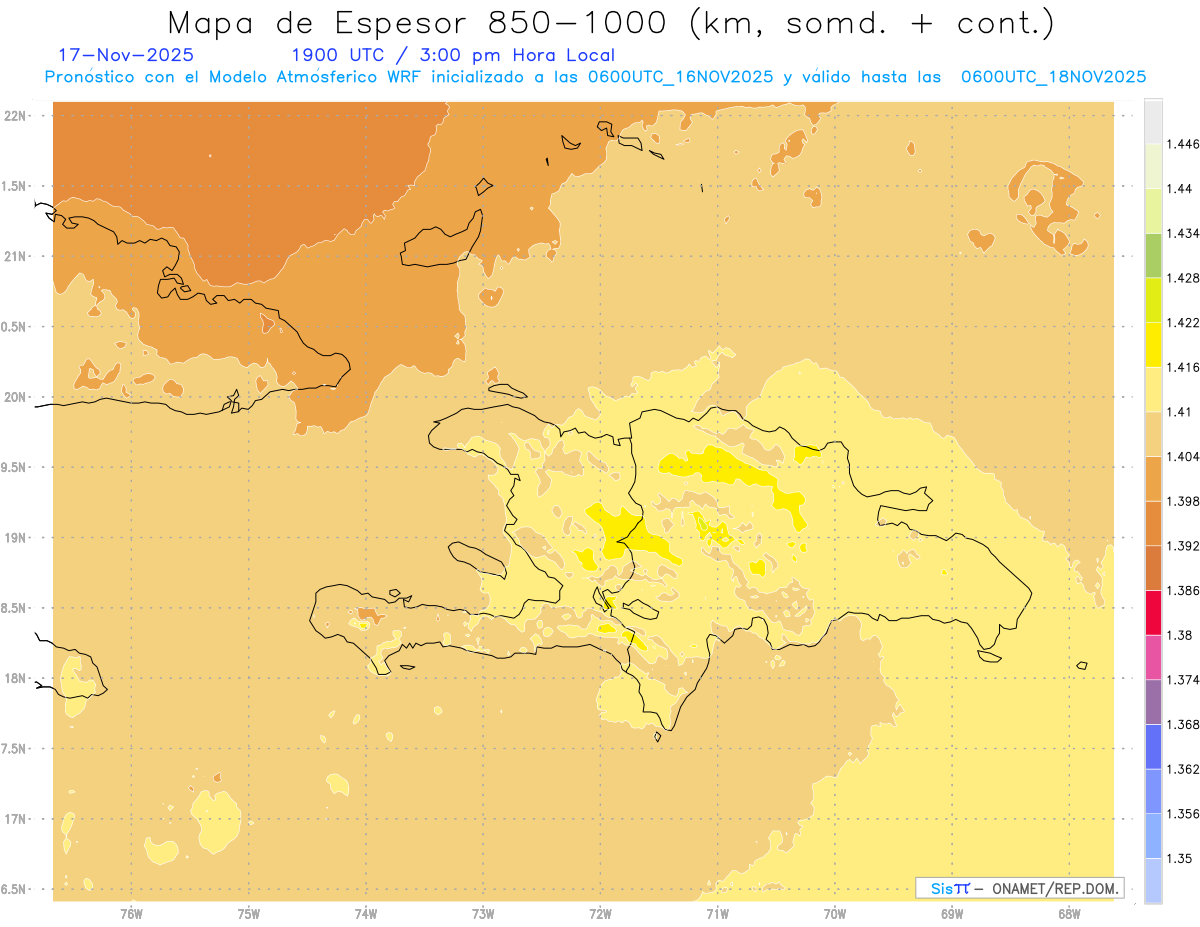The width and height of the screenshot is (1200, 927).
Task: Click the 22N latitude label
Action: (x=15, y=116)
